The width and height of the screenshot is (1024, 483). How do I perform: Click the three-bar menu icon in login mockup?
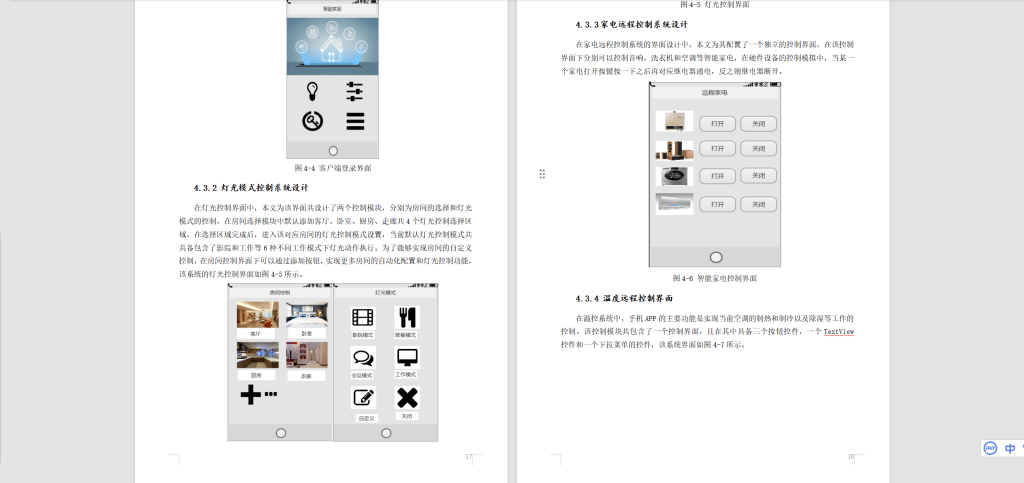point(355,121)
